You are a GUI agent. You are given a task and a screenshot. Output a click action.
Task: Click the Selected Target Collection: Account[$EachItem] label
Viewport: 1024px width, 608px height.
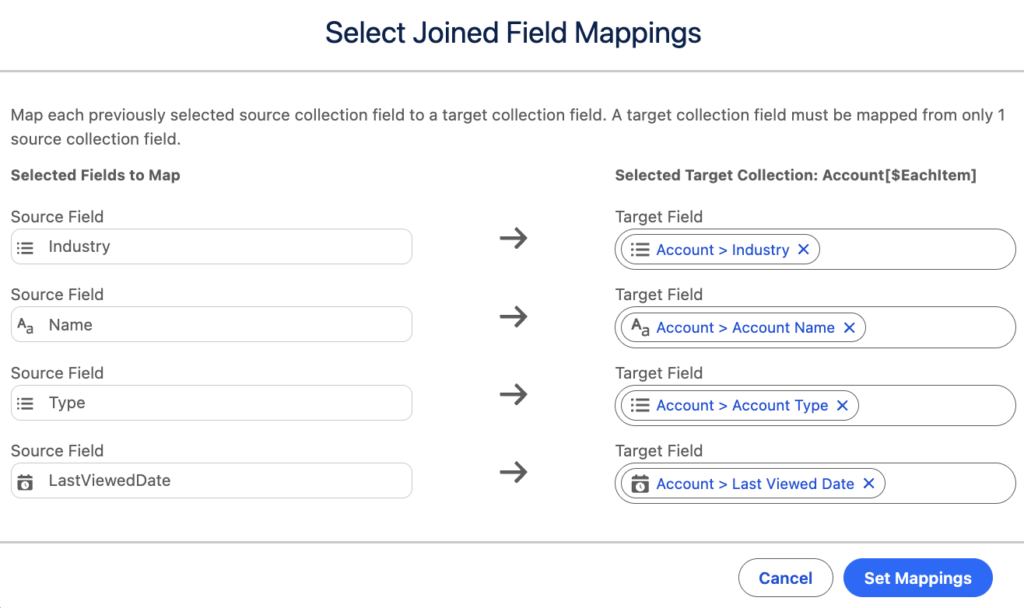click(x=795, y=175)
